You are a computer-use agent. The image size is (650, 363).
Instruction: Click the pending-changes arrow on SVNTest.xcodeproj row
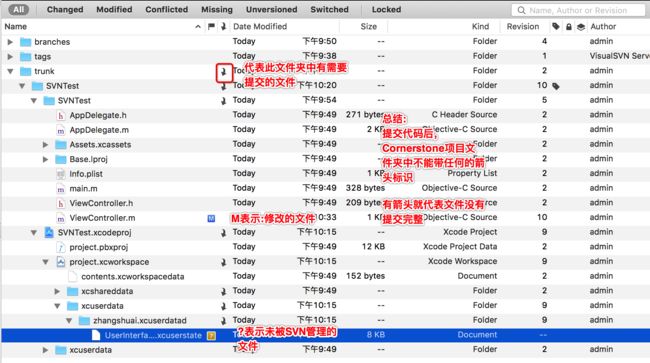point(223,233)
